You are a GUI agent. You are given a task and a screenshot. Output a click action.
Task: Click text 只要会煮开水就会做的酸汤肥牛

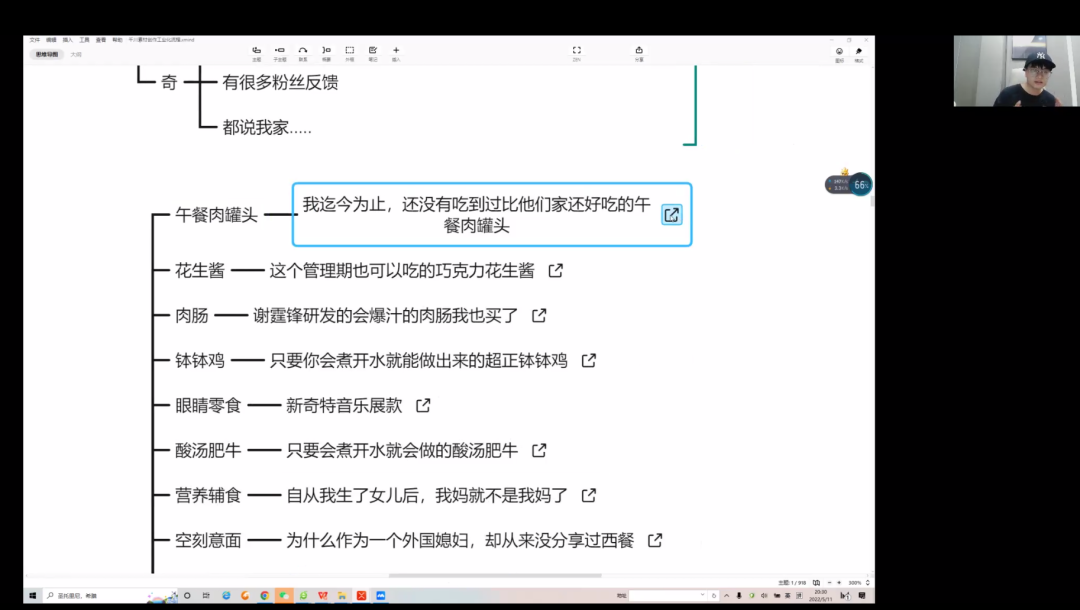(402, 450)
